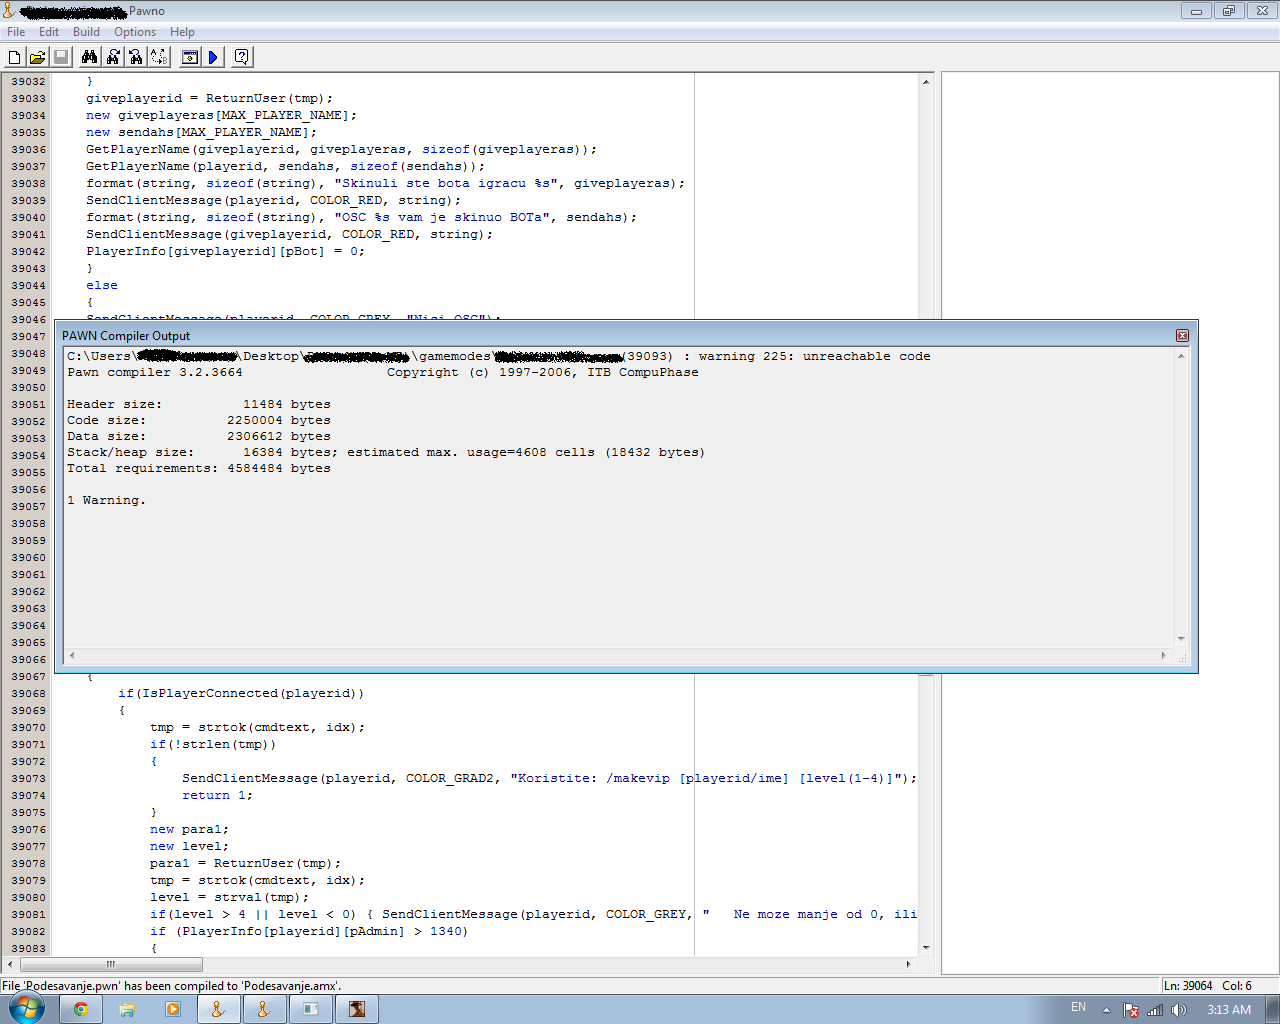
Task: Click the New file toolbar icon
Action: [14, 57]
